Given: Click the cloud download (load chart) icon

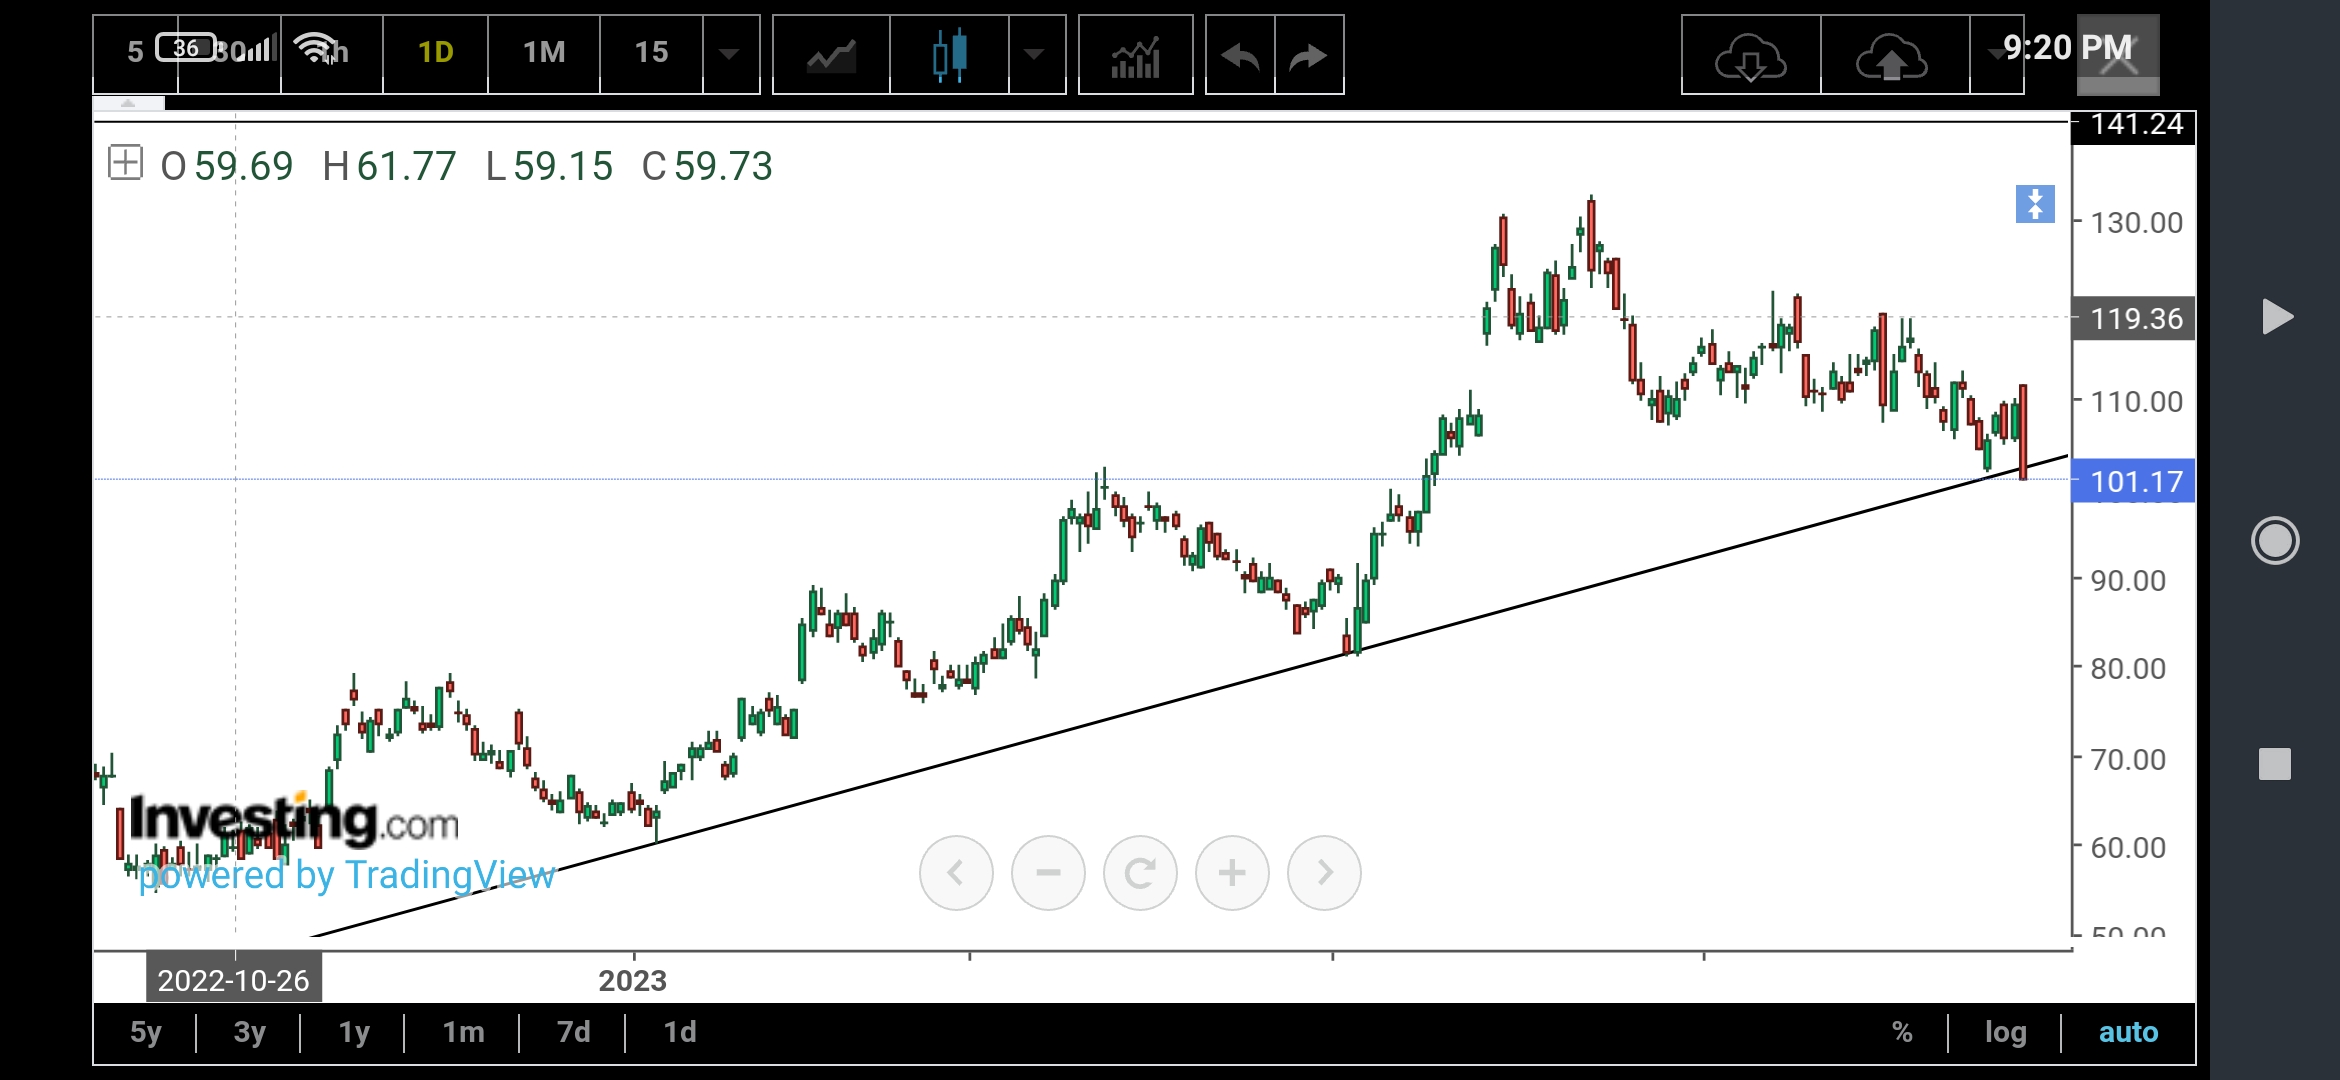Looking at the screenshot, I should point(1750,57).
